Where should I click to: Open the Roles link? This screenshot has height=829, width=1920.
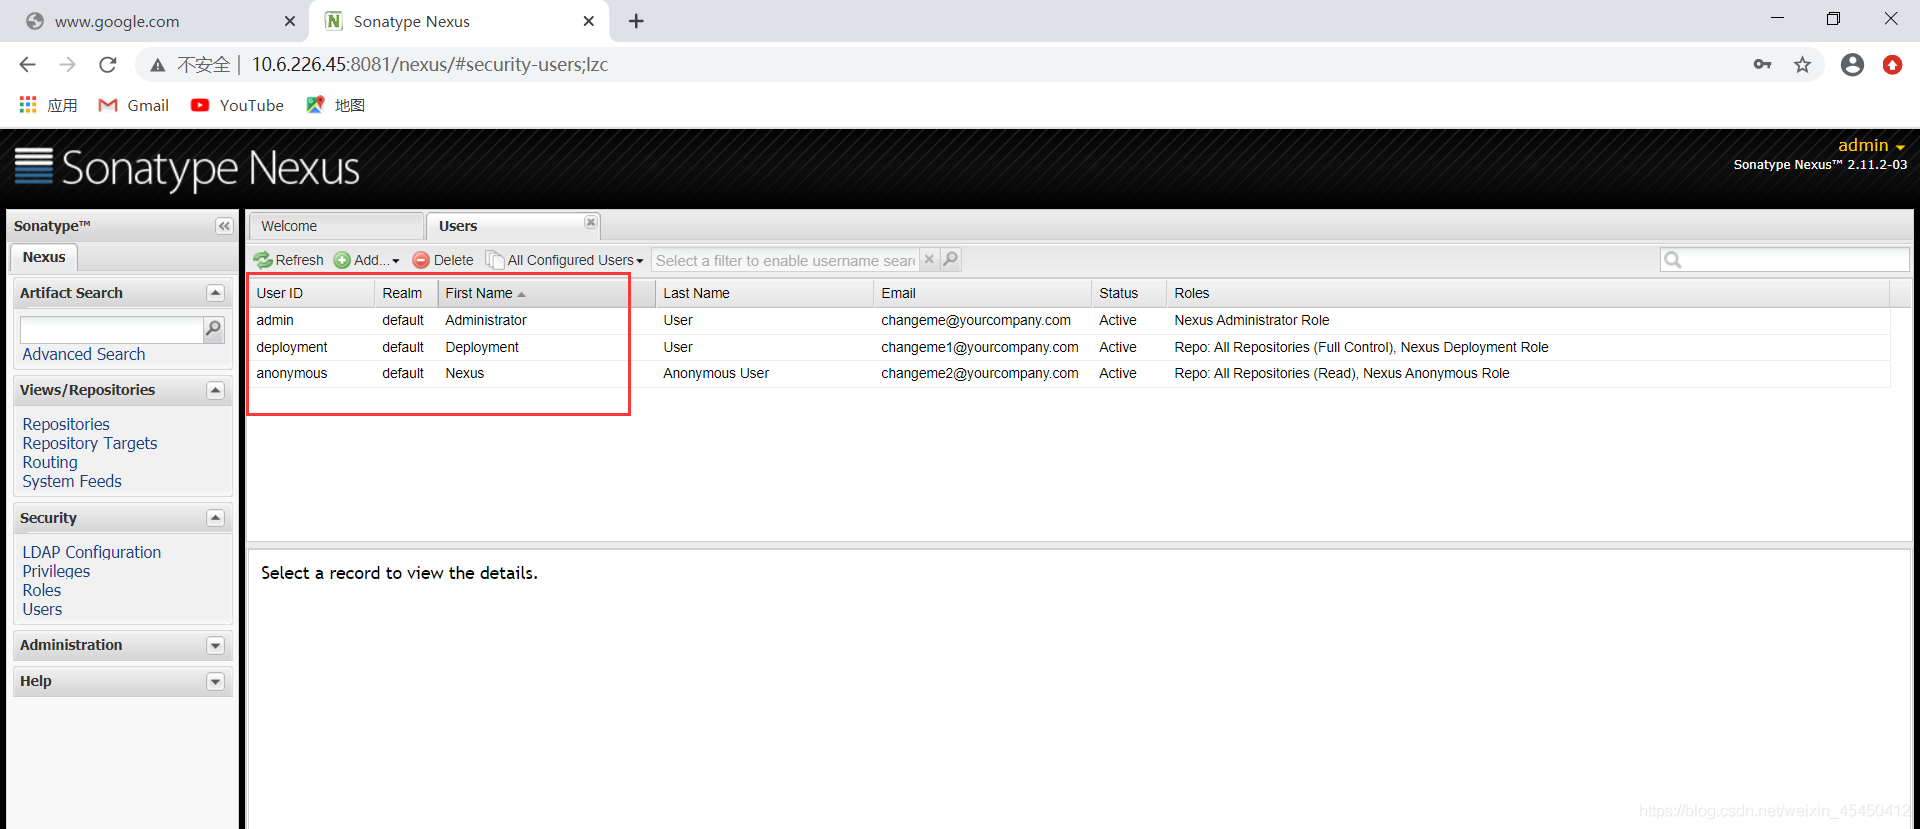click(42, 590)
